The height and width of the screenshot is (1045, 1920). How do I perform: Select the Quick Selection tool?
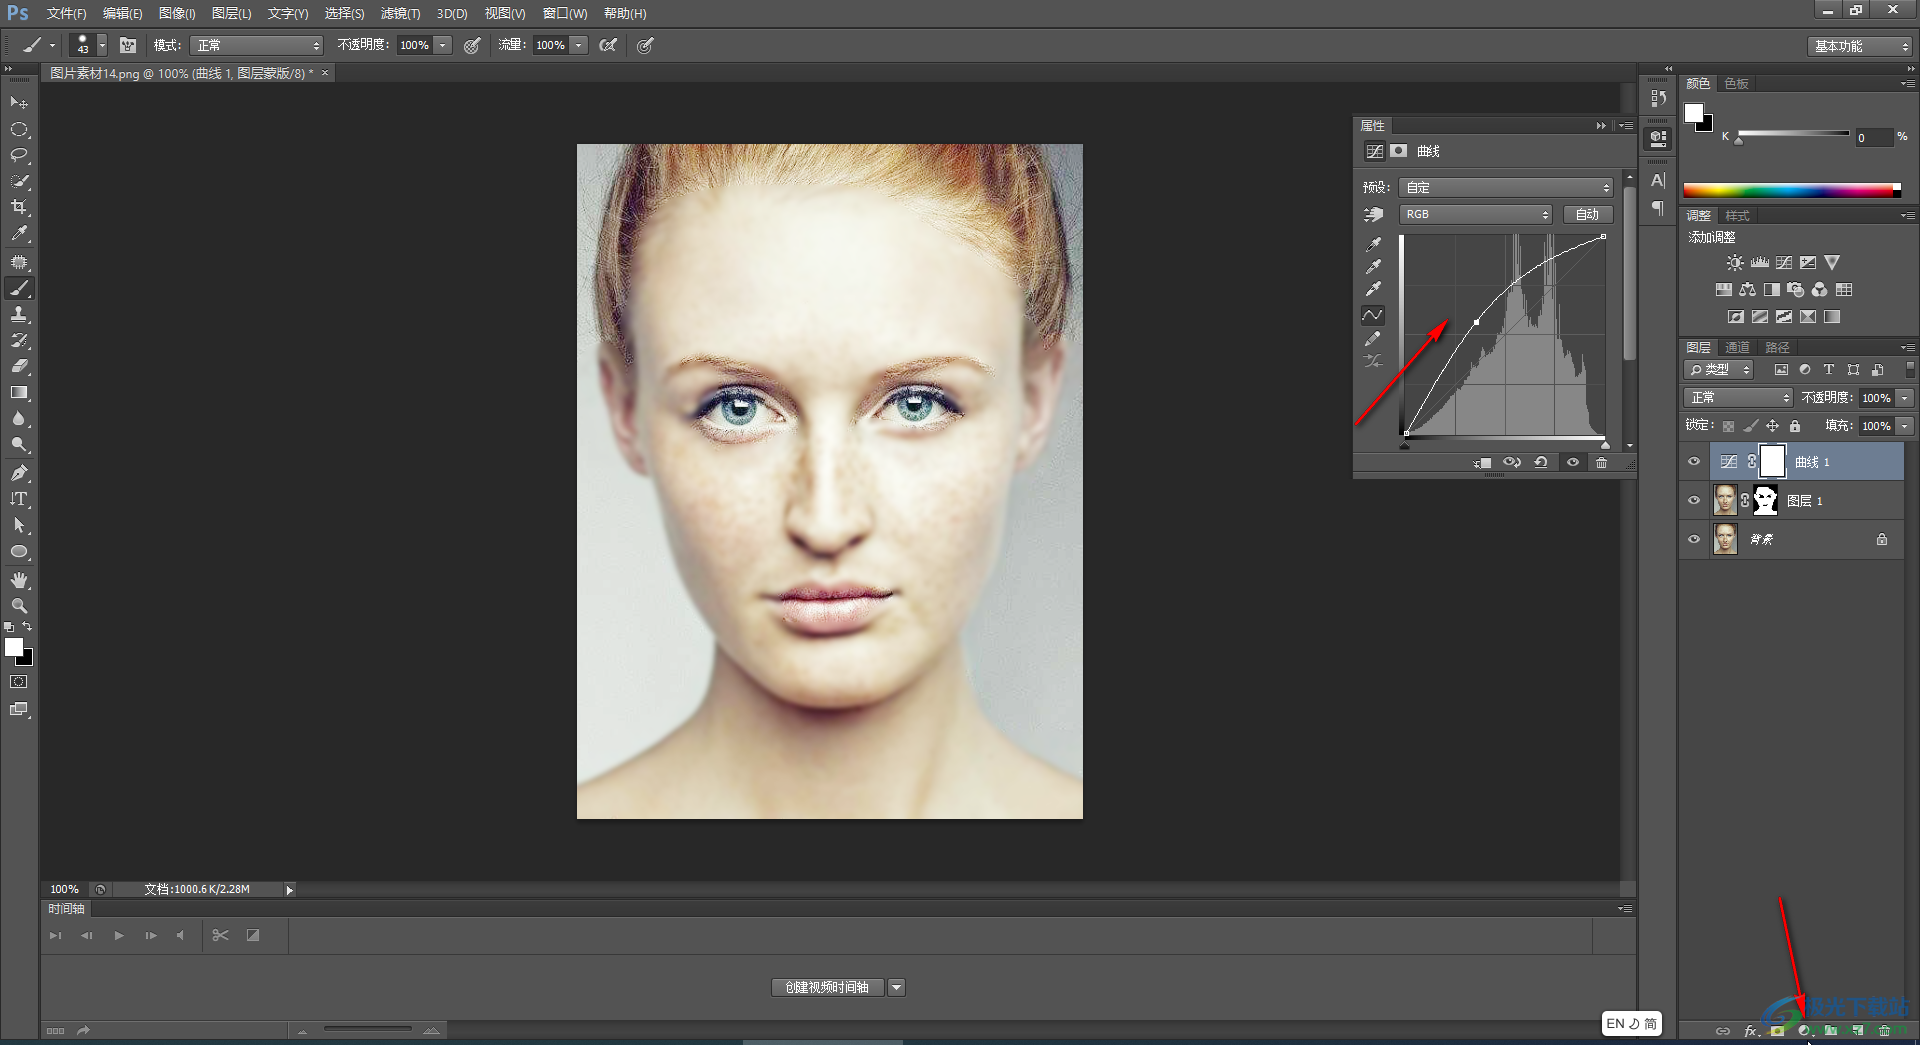pyautogui.click(x=19, y=181)
